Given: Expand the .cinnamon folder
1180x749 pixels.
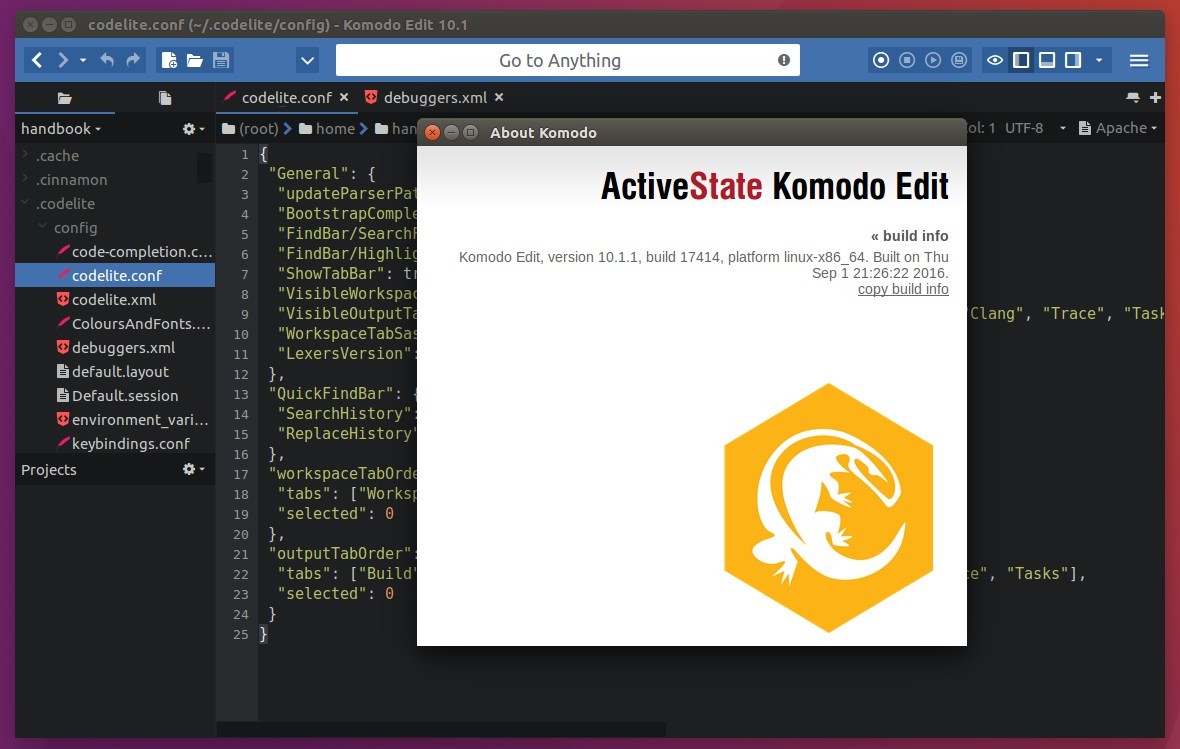Looking at the screenshot, I should click(25, 179).
